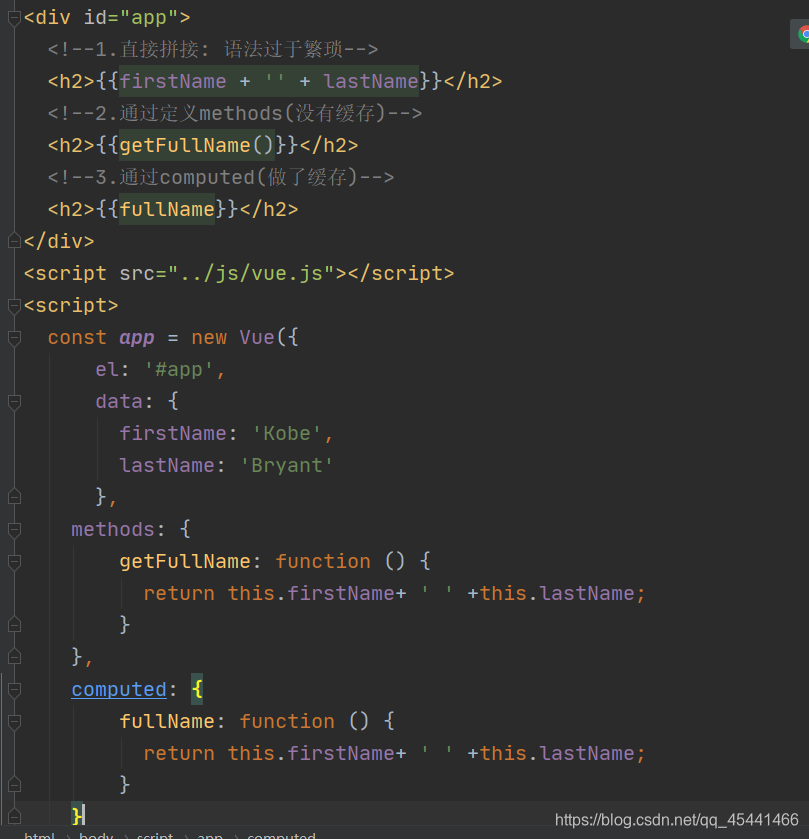The image size is (809, 839).
Task: Click comment mentioning computed(做了缓存)
Action: (220, 177)
